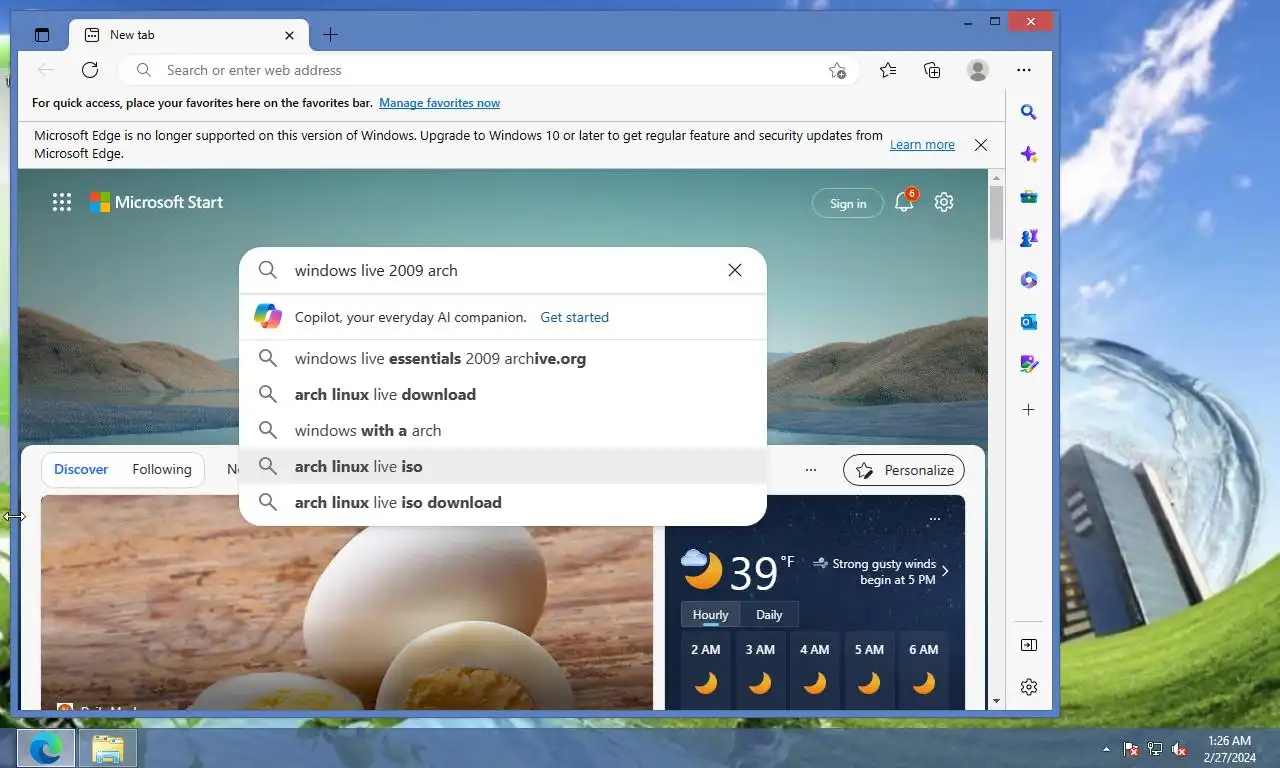
Task: Select suggestion windows live essentials 2009 archive.org
Action: (x=503, y=358)
